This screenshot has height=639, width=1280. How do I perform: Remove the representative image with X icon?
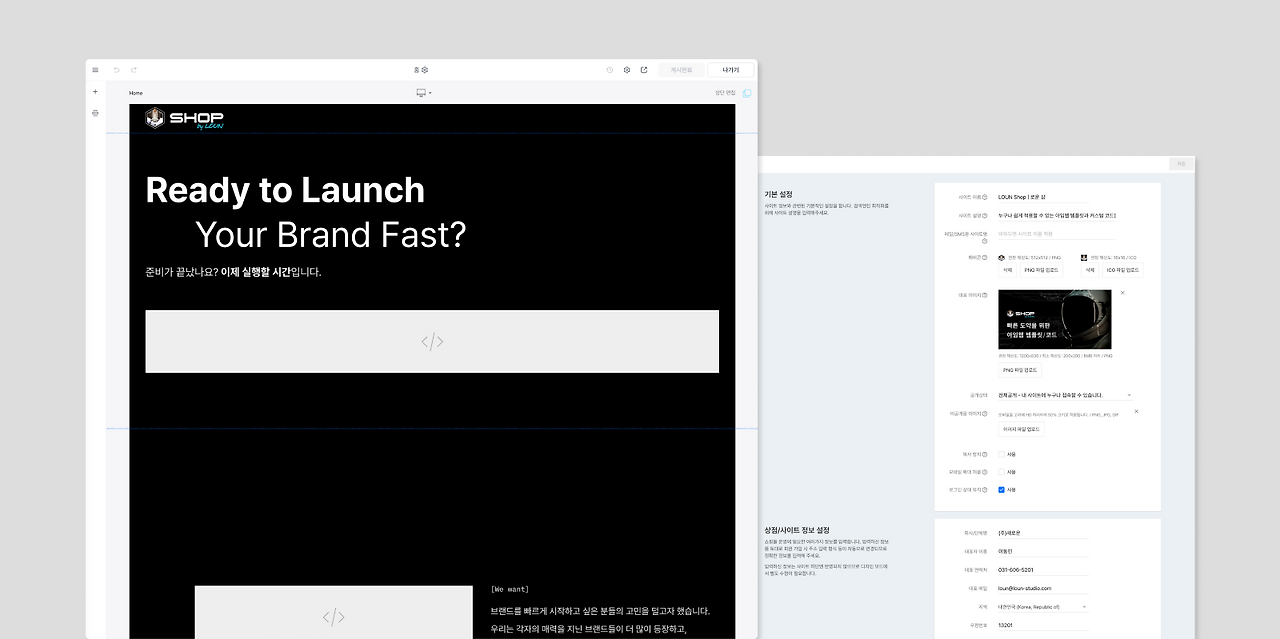click(x=1122, y=293)
